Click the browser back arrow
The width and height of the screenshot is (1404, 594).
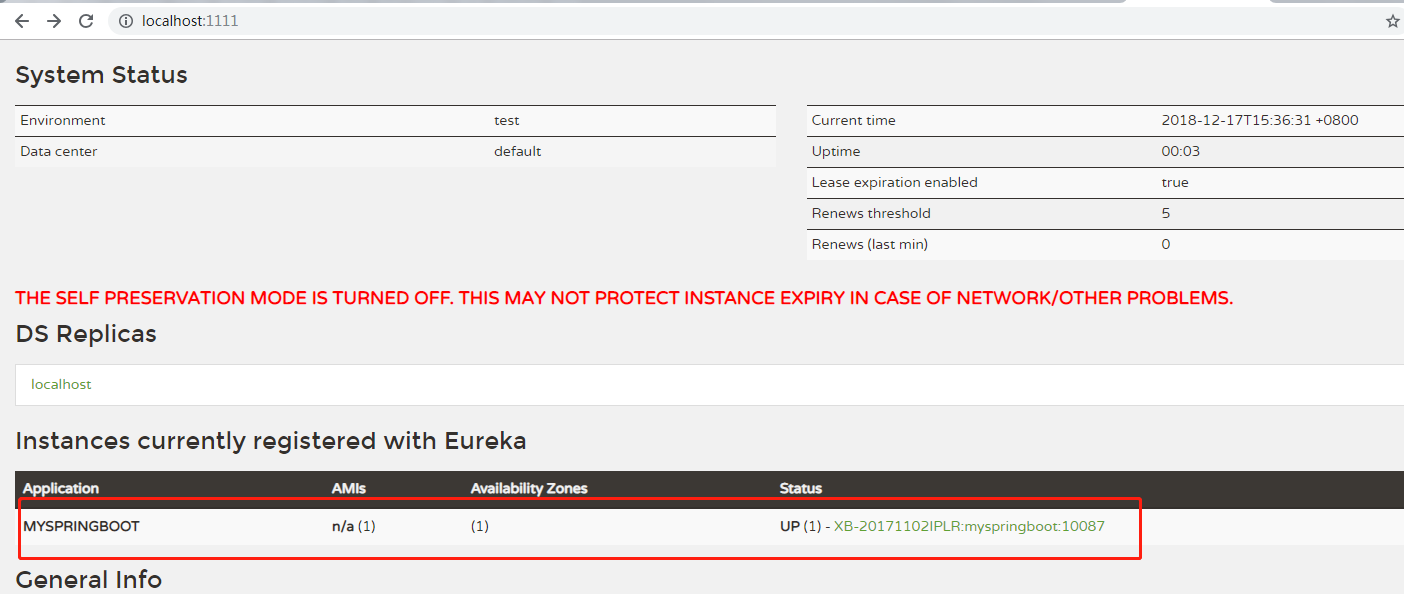21,21
